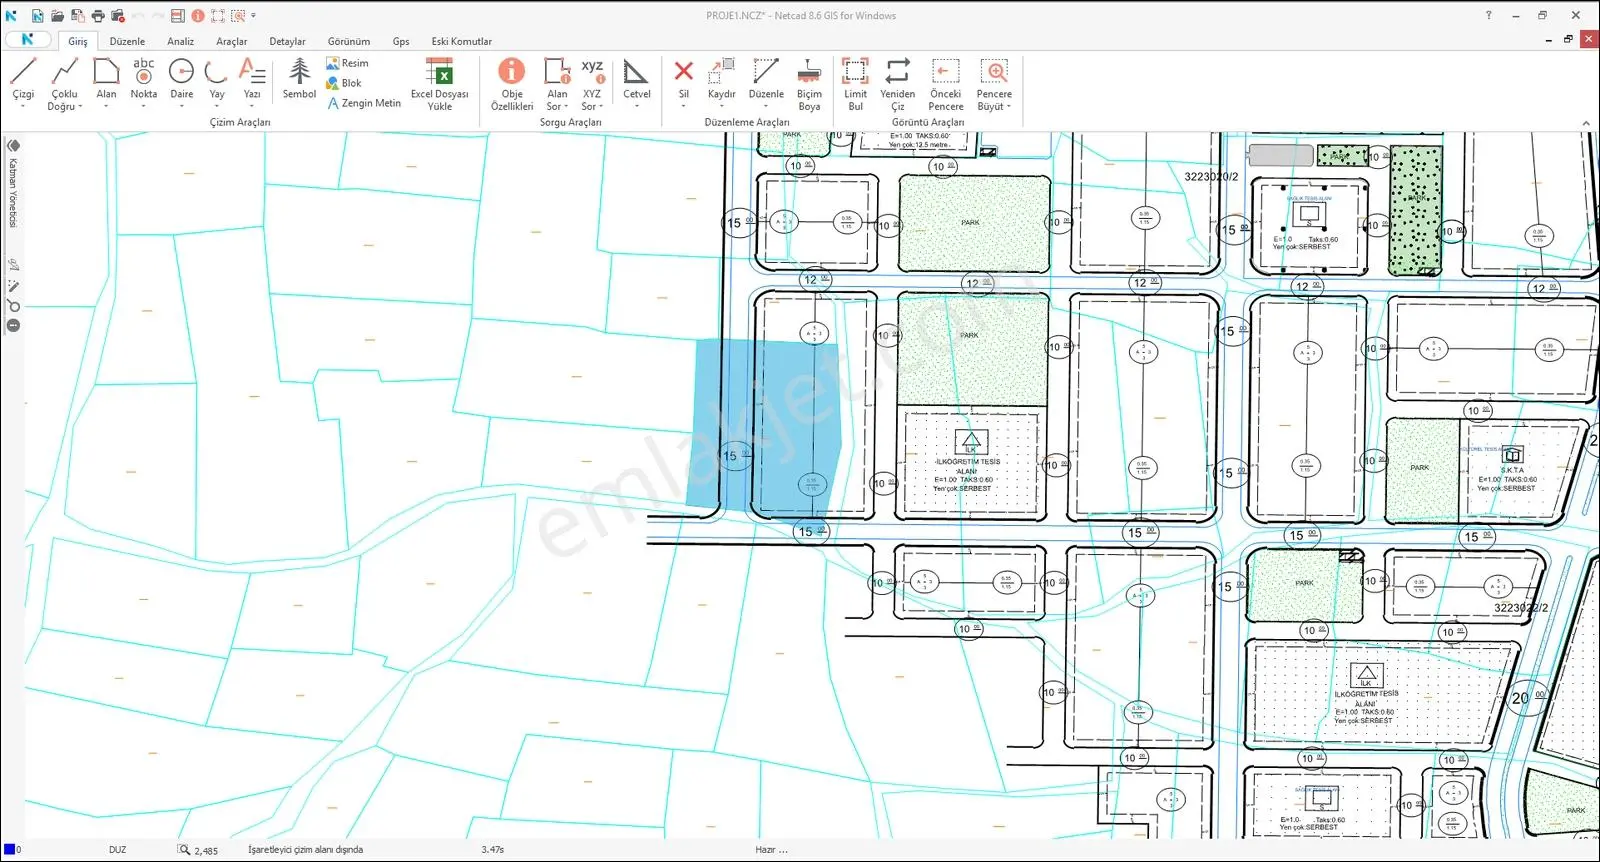Choose the Biçim Boya format painter
Viewport: 1600px width, 862px height.
point(809,83)
